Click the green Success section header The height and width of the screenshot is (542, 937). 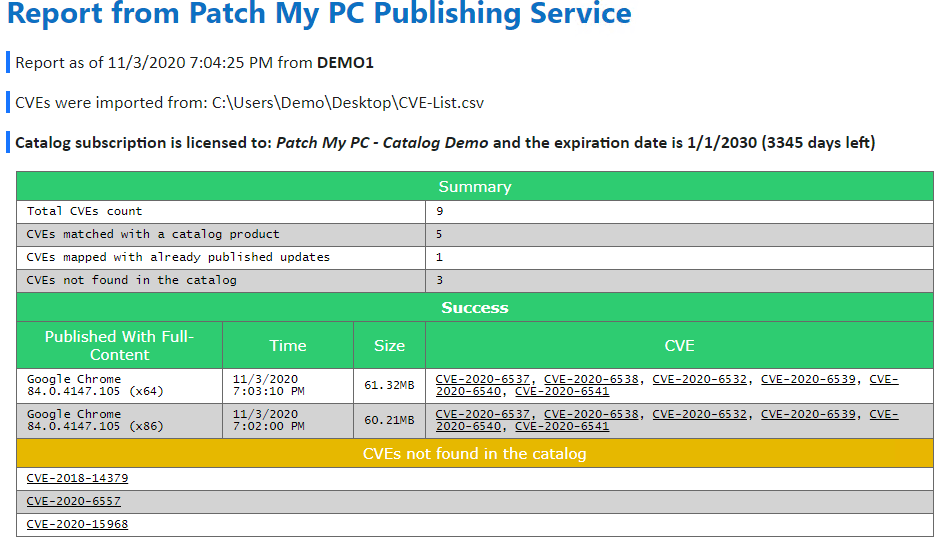coord(474,308)
